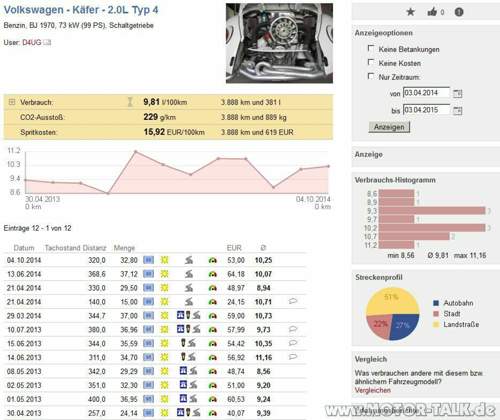The height and width of the screenshot is (420, 500).
Task: Open calendar picker beside 'bis' date
Action: point(458,110)
